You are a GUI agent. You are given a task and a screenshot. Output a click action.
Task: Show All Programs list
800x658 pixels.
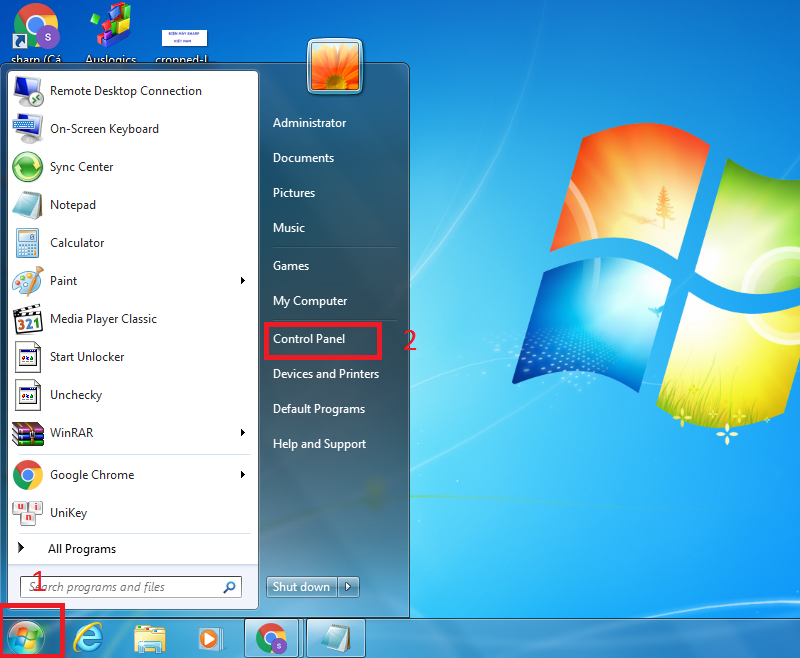(80, 549)
